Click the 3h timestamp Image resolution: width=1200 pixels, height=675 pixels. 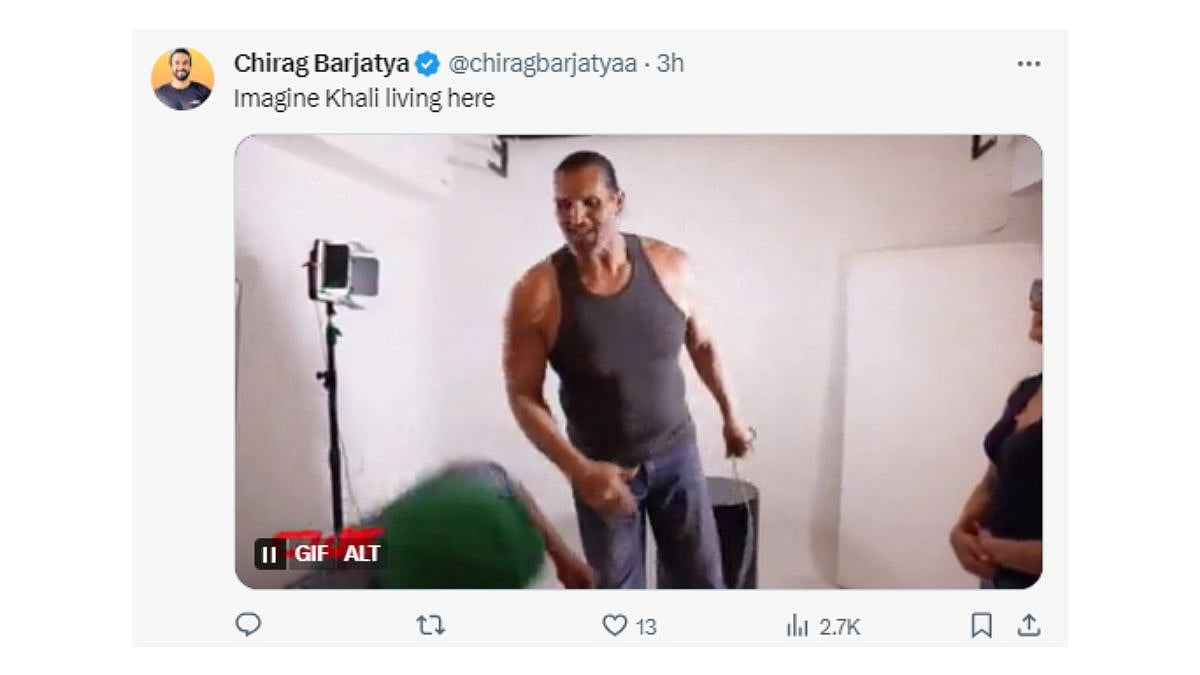click(670, 64)
